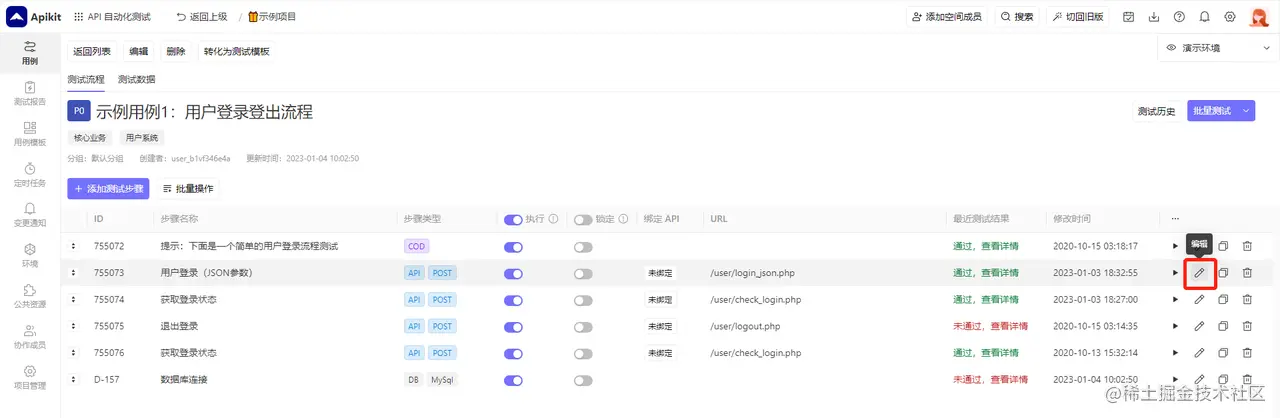Viewport: 1280px width, 418px height.
Task: Click the 删除 button above the tabs
Action: 176,51
